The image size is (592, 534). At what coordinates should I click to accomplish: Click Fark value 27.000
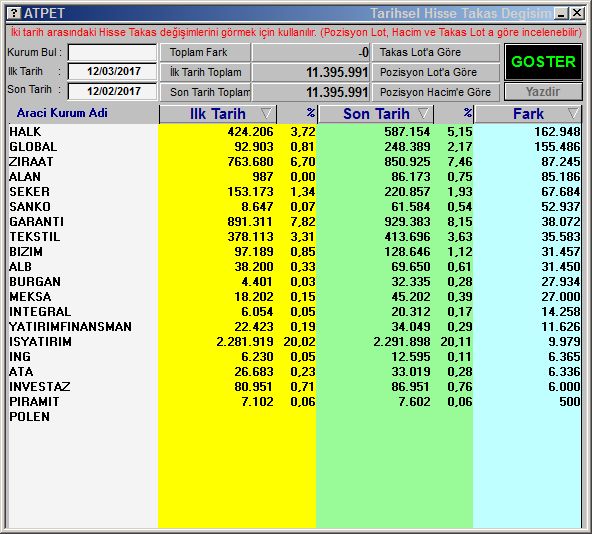tap(561, 297)
